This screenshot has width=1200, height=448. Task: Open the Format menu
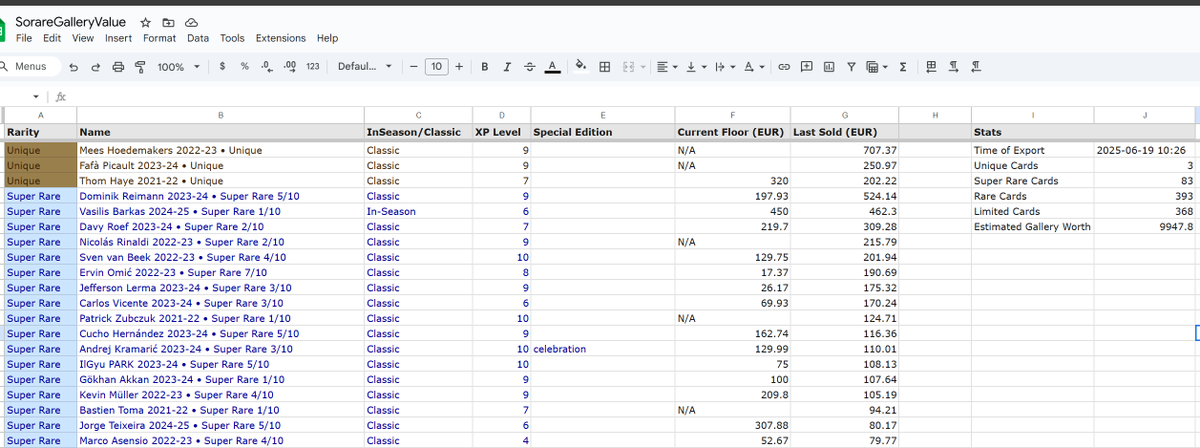[159, 38]
